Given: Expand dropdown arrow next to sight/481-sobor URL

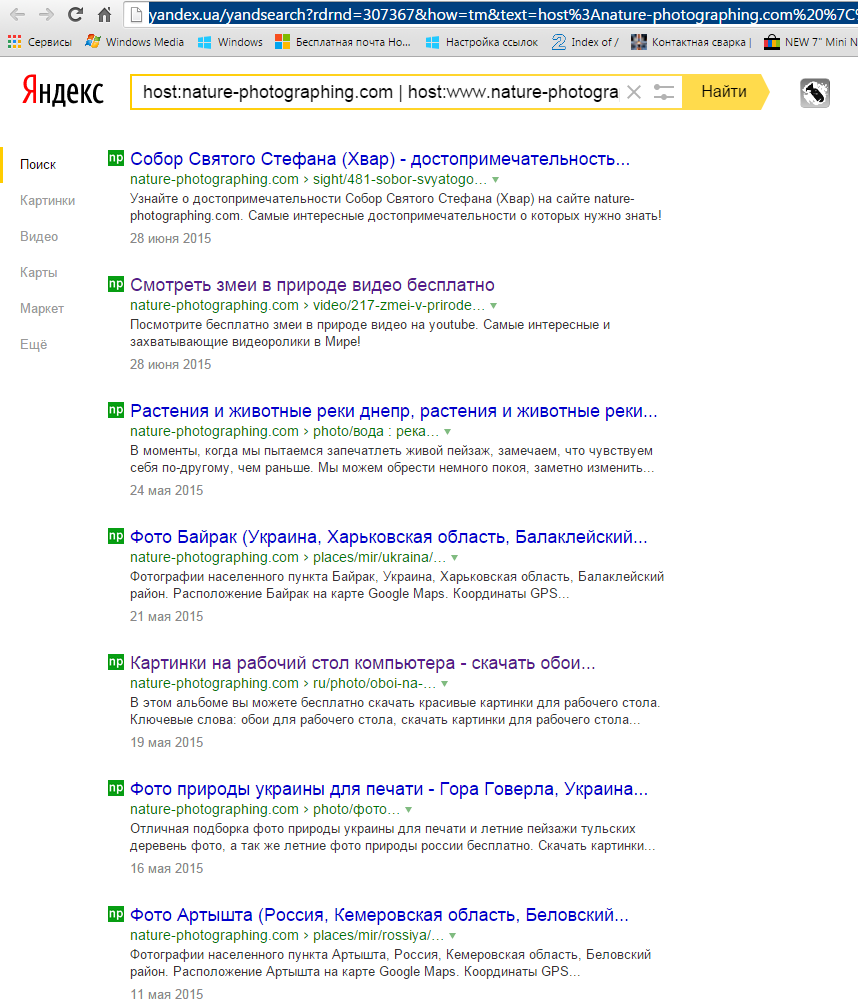Looking at the screenshot, I should [x=495, y=180].
